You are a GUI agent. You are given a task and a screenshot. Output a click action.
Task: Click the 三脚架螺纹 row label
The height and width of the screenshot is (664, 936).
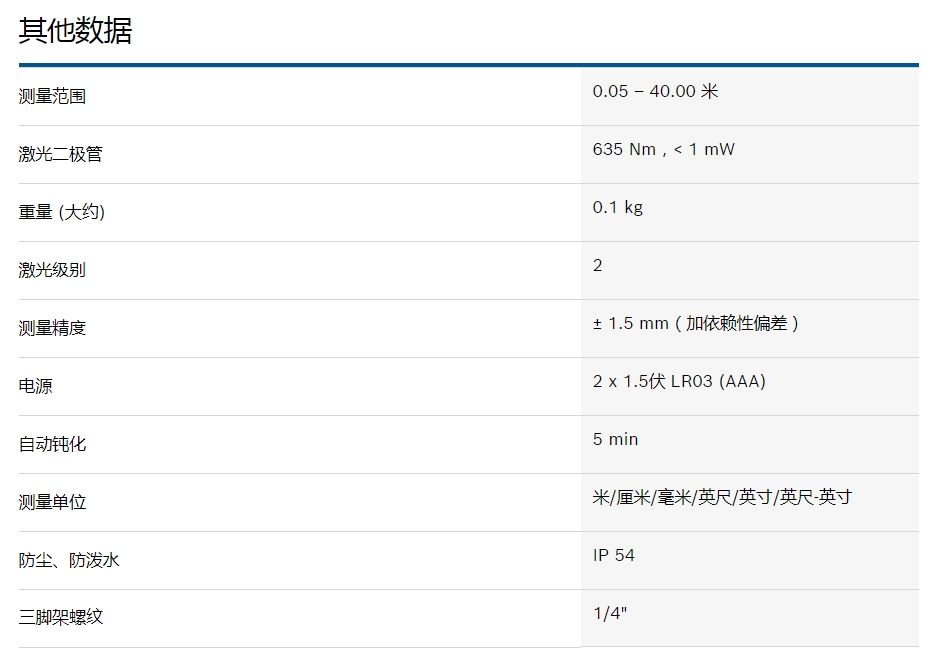click(60, 618)
